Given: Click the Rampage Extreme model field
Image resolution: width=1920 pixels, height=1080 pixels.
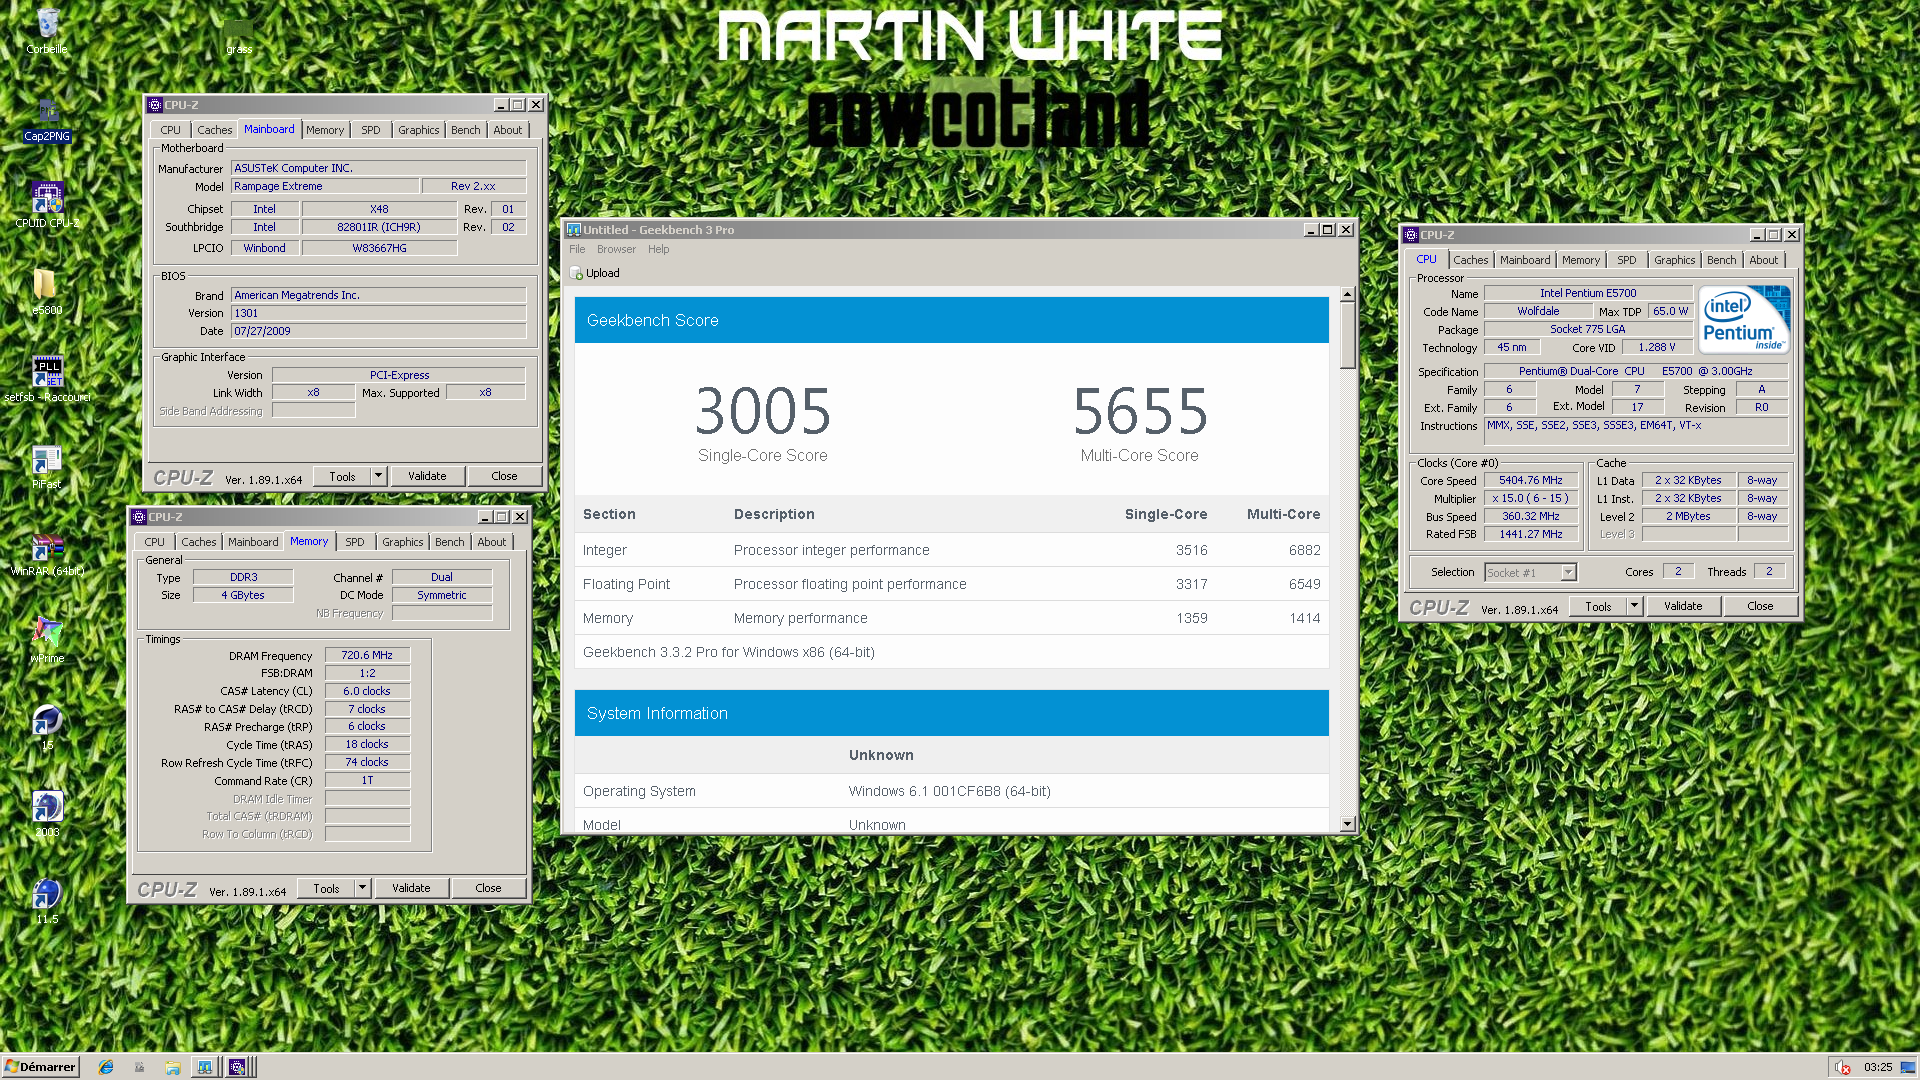Looking at the screenshot, I should click(325, 186).
